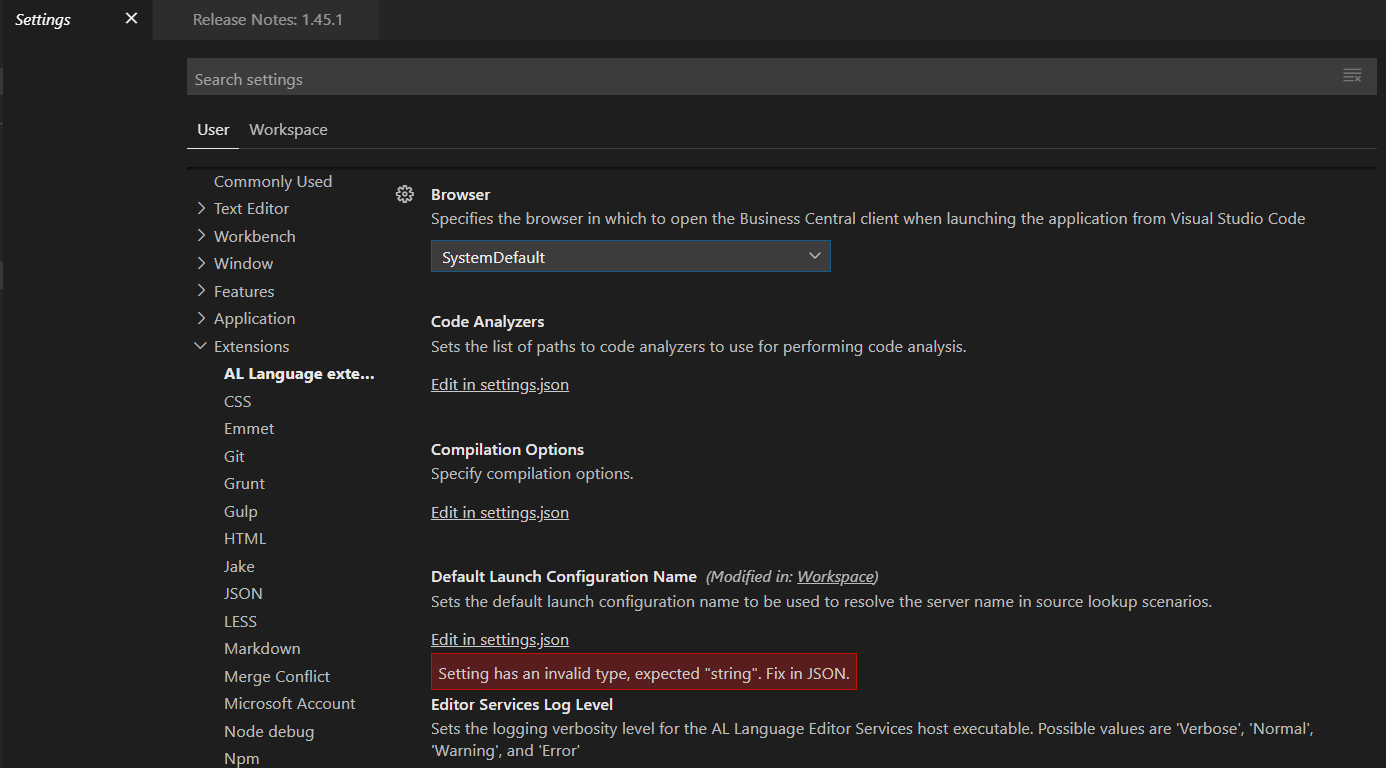
Task: Select the Markdown settings entry
Action: coord(262,648)
